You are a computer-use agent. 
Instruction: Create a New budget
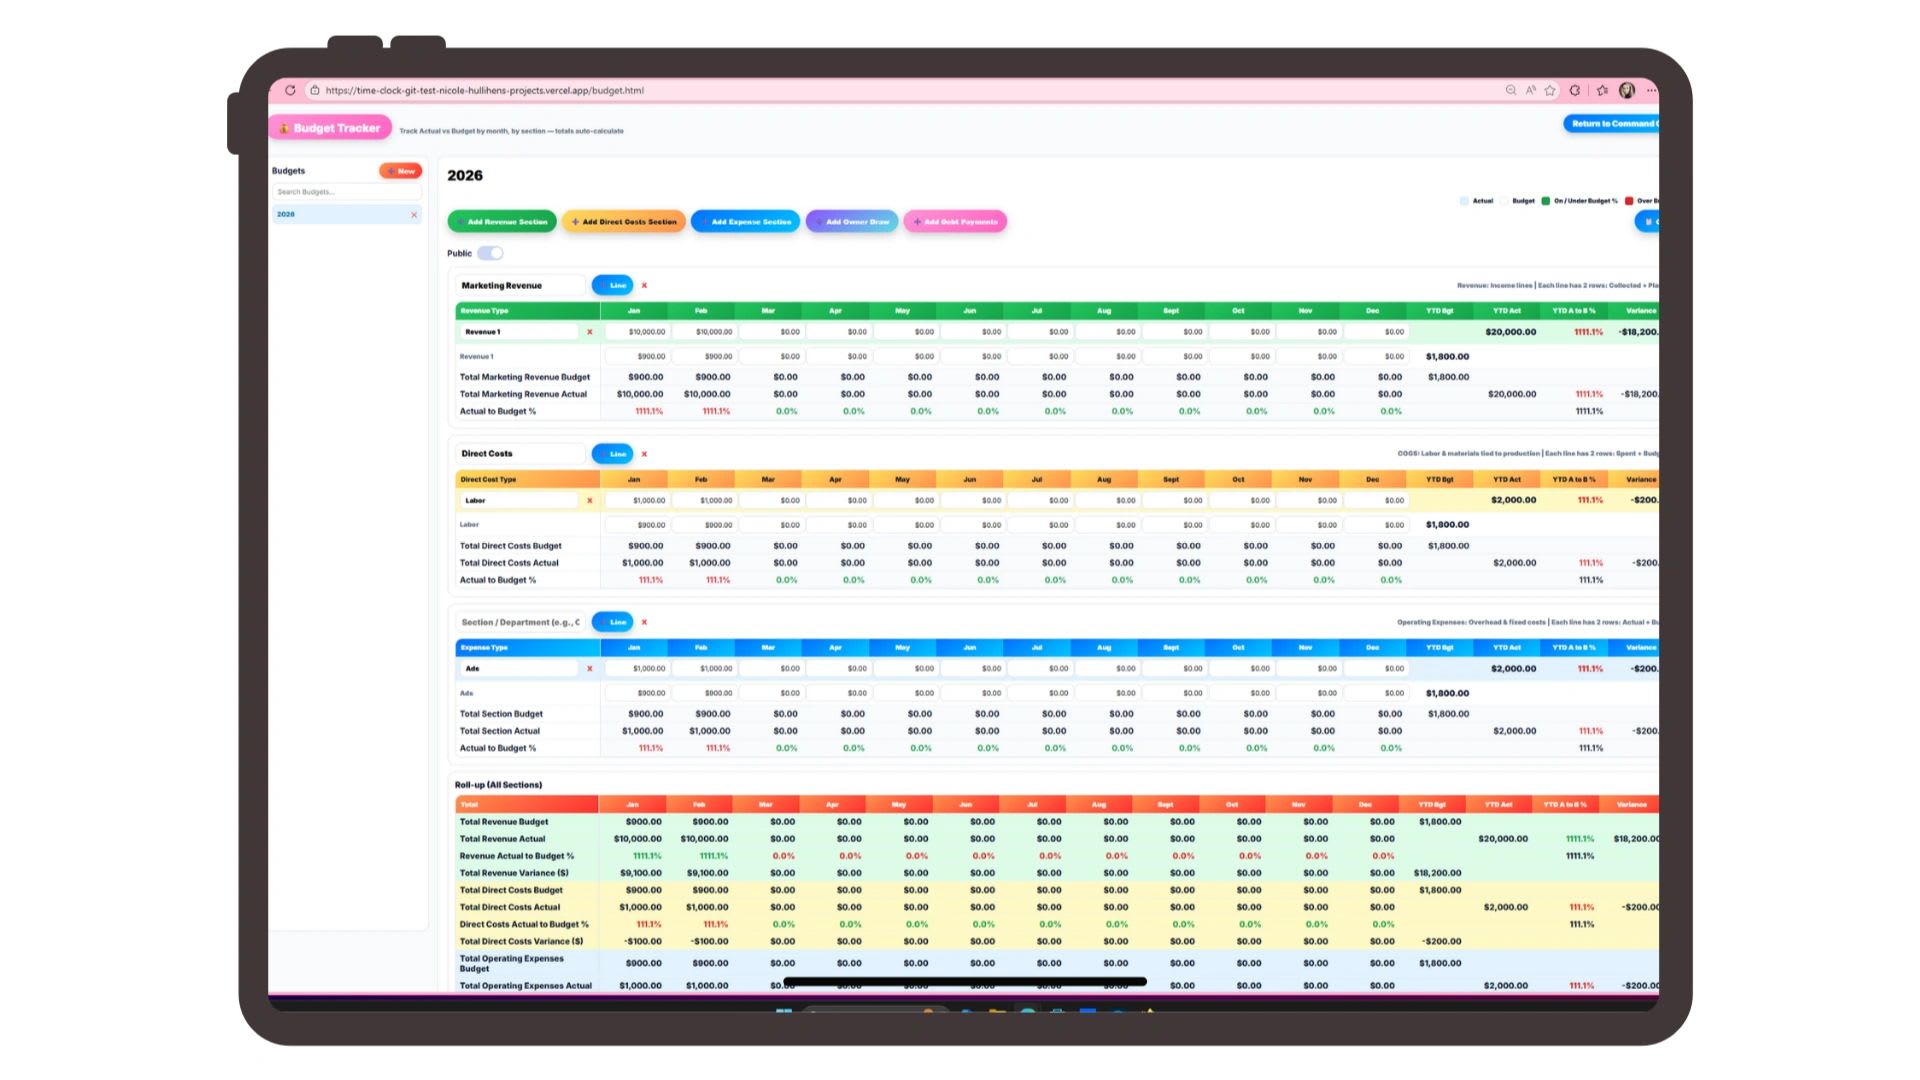tap(401, 171)
